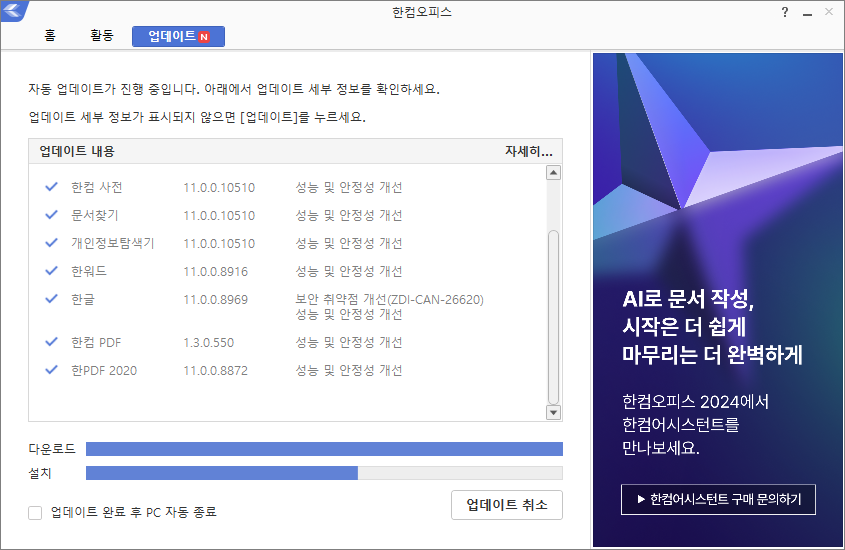Click checkmark next to 한컴 사전
The width and height of the screenshot is (845, 550).
pos(51,187)
